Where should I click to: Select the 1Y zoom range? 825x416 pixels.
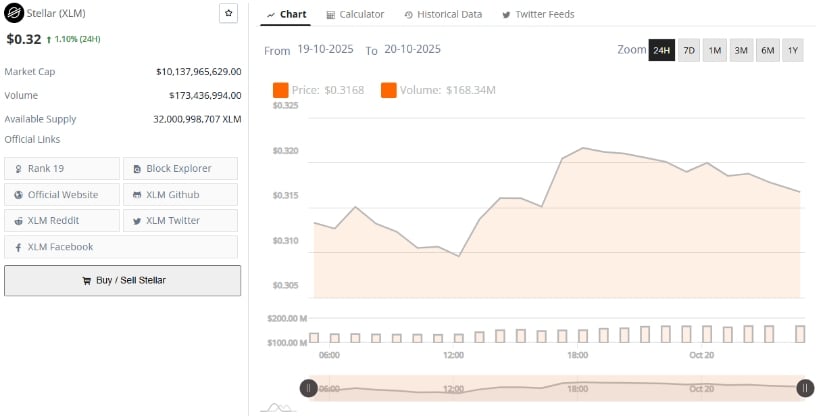(792, 50)
